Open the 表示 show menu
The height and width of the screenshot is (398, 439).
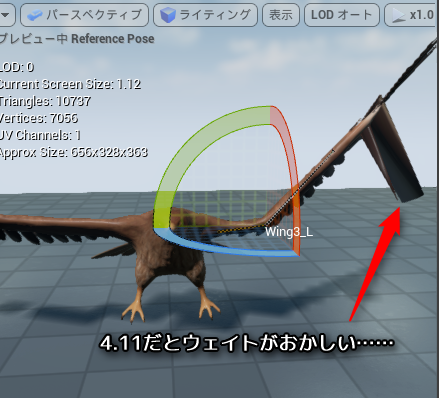[281, 15]
